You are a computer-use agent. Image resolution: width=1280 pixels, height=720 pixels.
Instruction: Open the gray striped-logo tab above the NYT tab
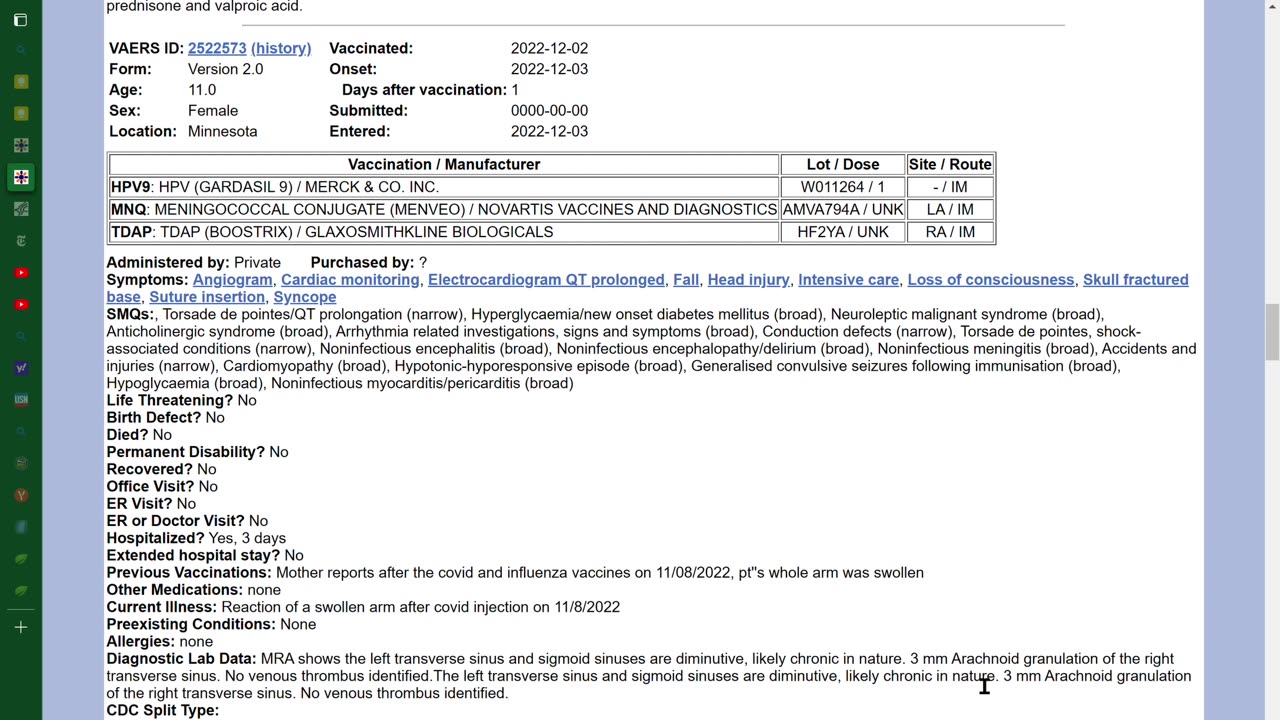pyautogui.click(x=21, y=209)
